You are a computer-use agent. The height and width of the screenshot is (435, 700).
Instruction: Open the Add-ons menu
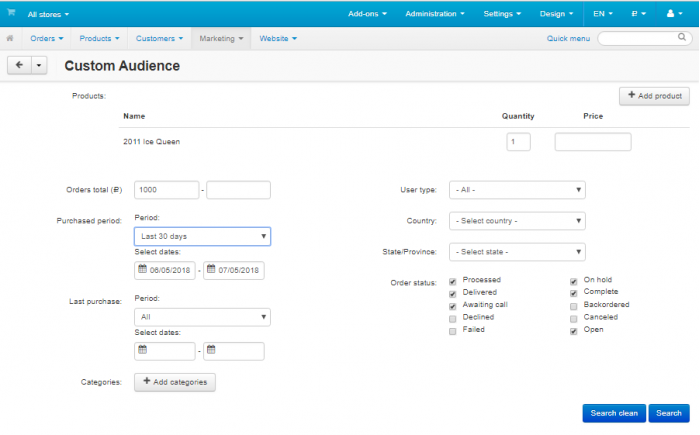click(x=367, y=14)
